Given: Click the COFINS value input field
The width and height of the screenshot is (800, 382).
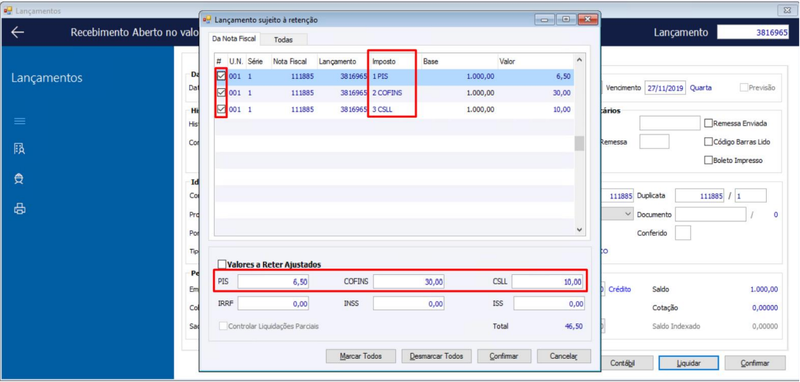Looking at the screenshot, I should [x=409, y=282].
